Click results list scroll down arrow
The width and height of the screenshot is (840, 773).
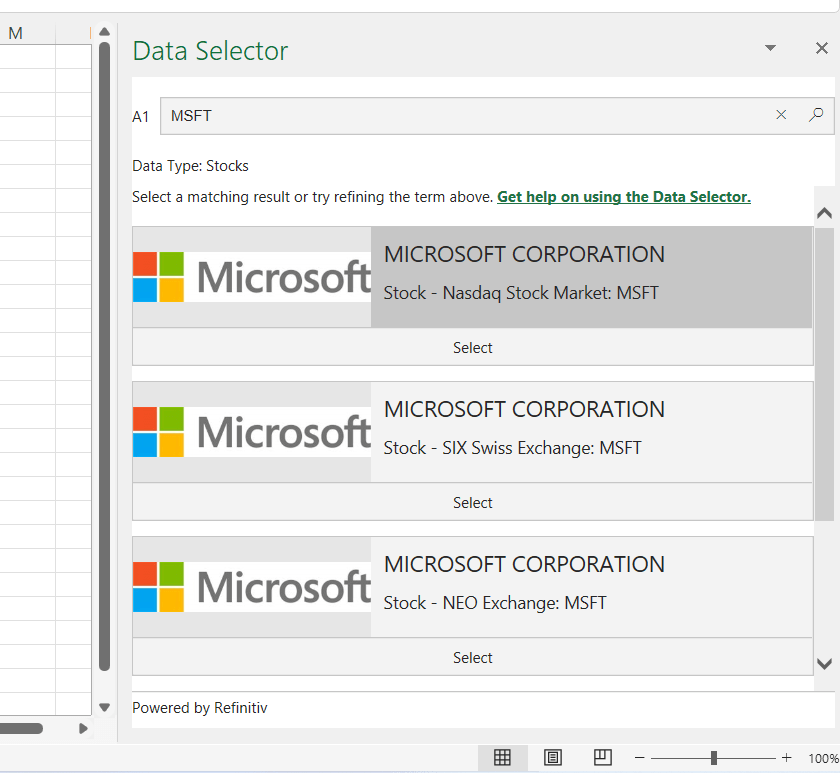(824, 664)
